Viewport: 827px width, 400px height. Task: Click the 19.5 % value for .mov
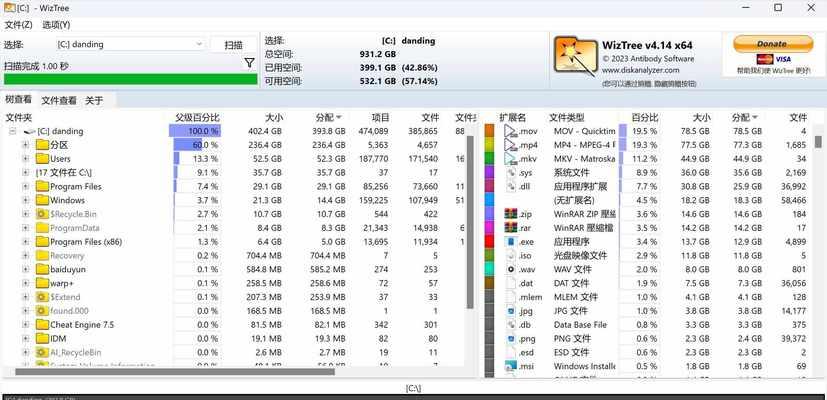645,131
